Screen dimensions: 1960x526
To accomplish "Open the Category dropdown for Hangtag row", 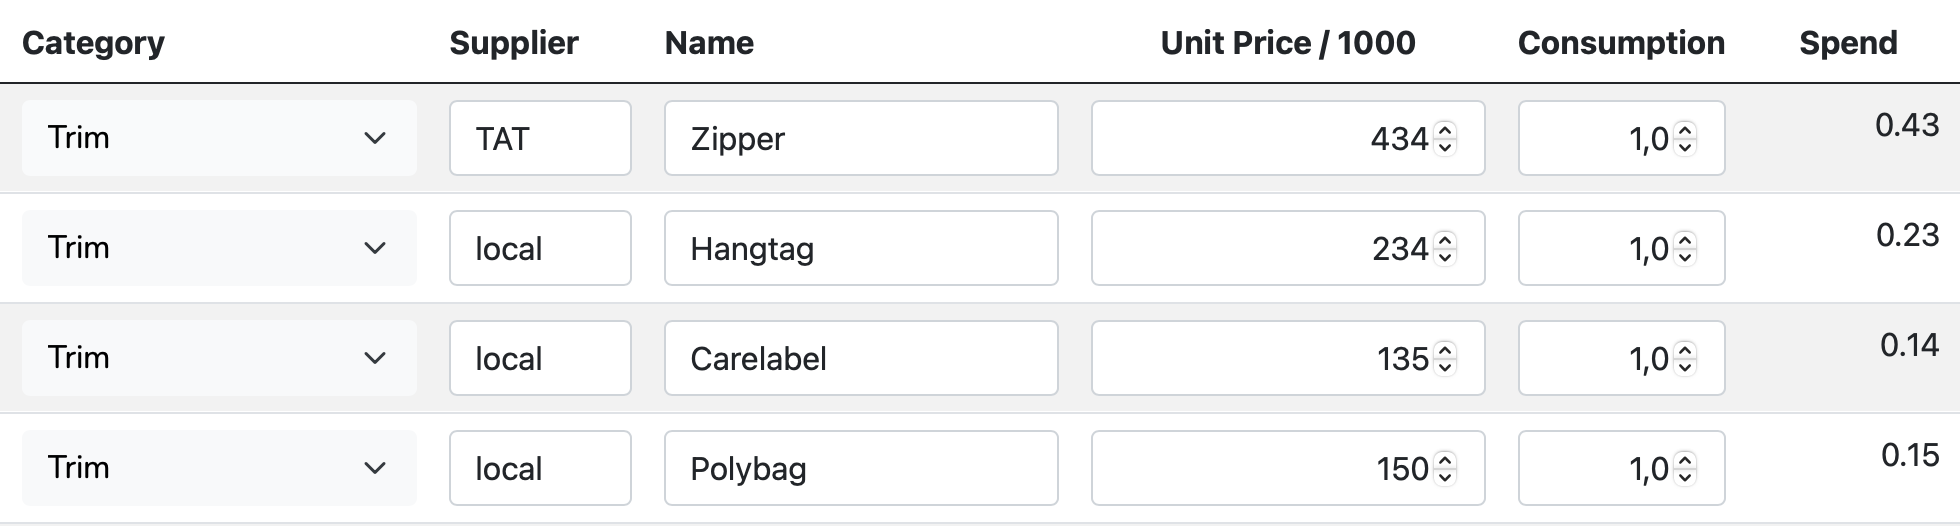I will (219, 248).
